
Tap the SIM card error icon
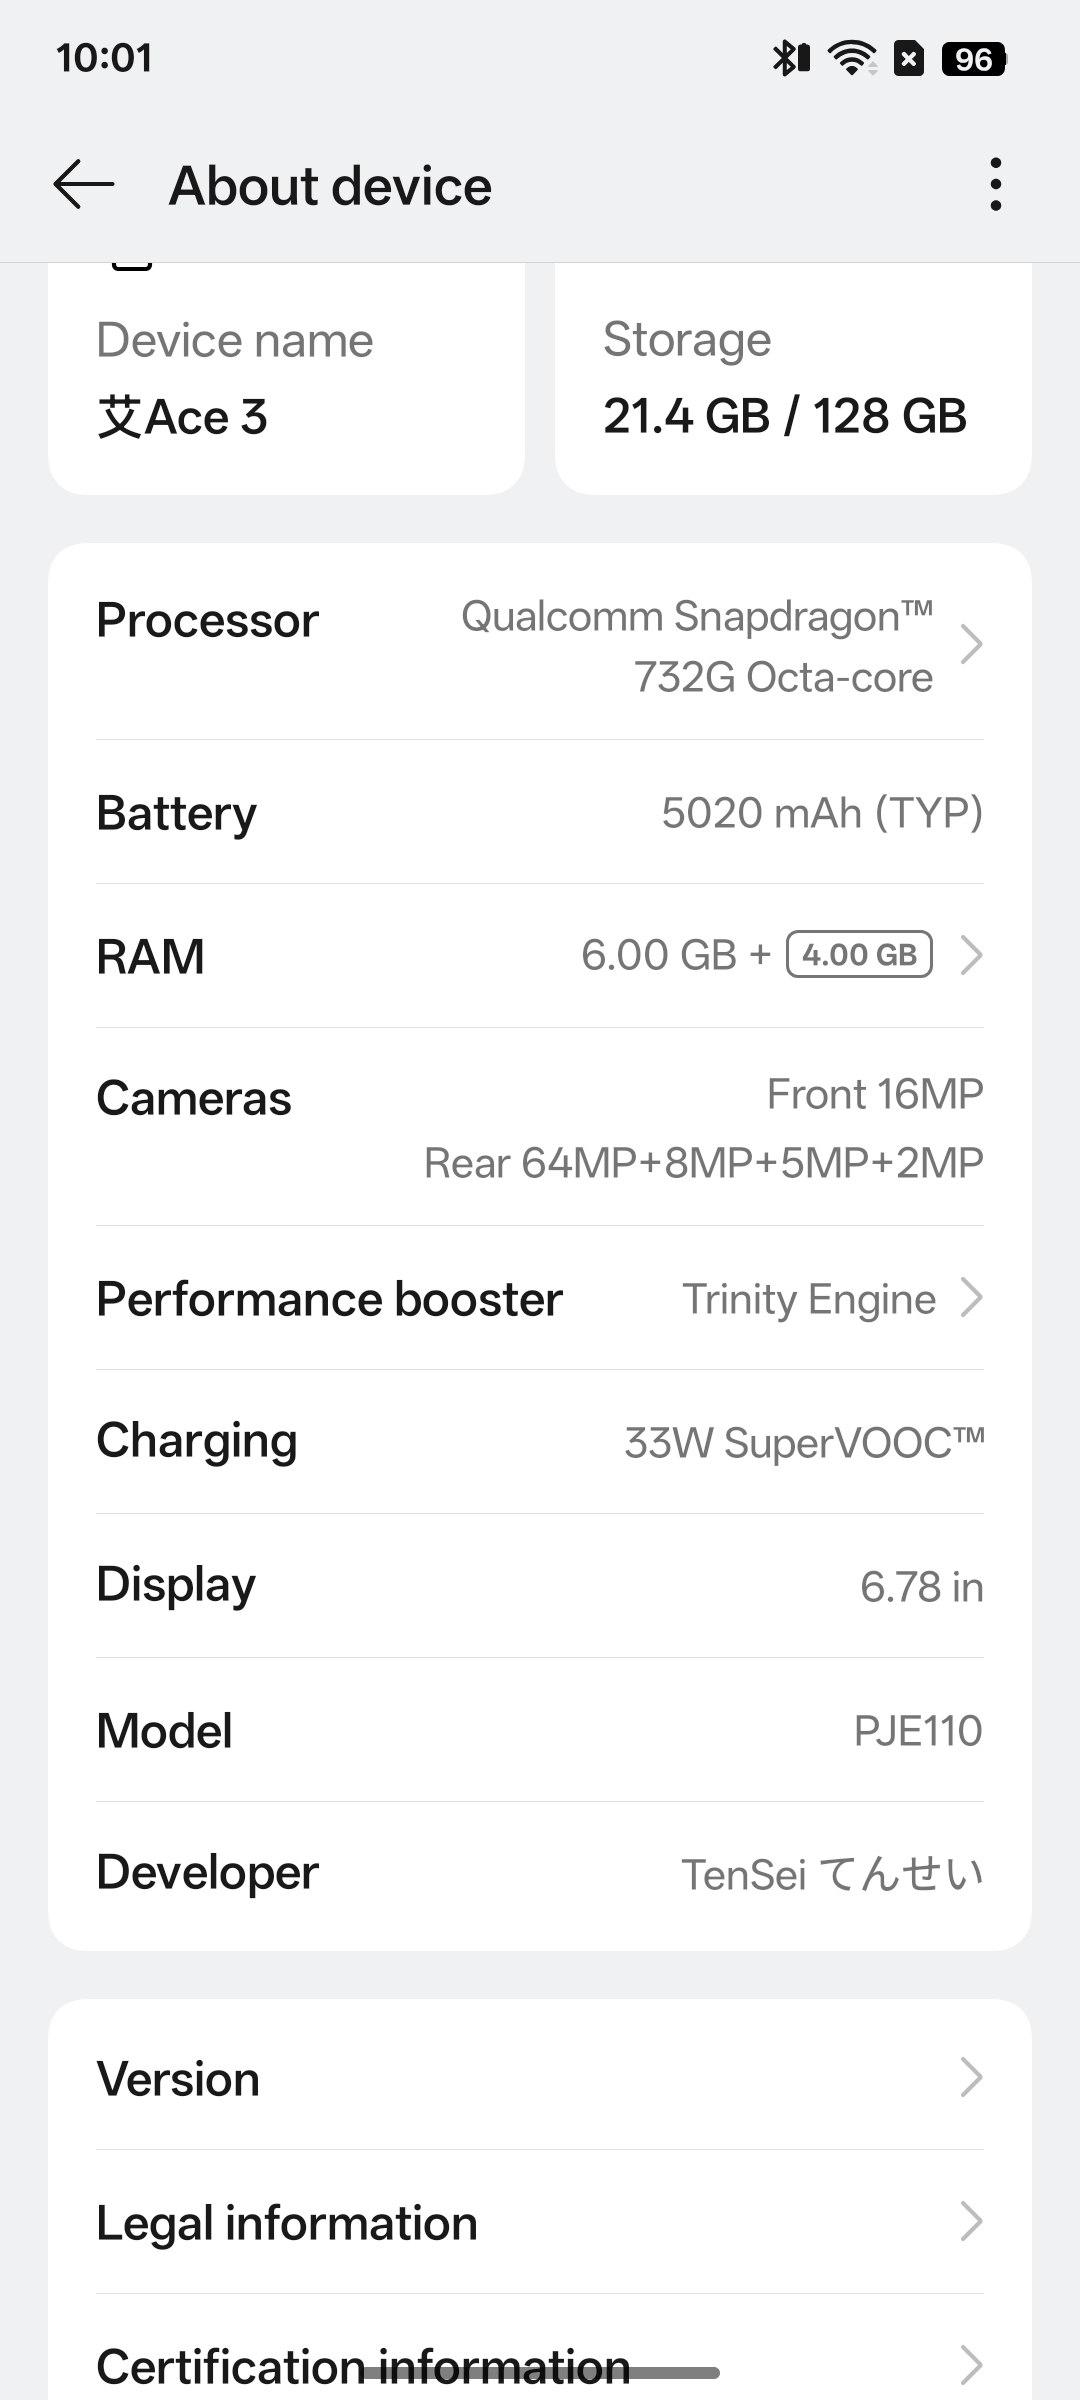908,59
